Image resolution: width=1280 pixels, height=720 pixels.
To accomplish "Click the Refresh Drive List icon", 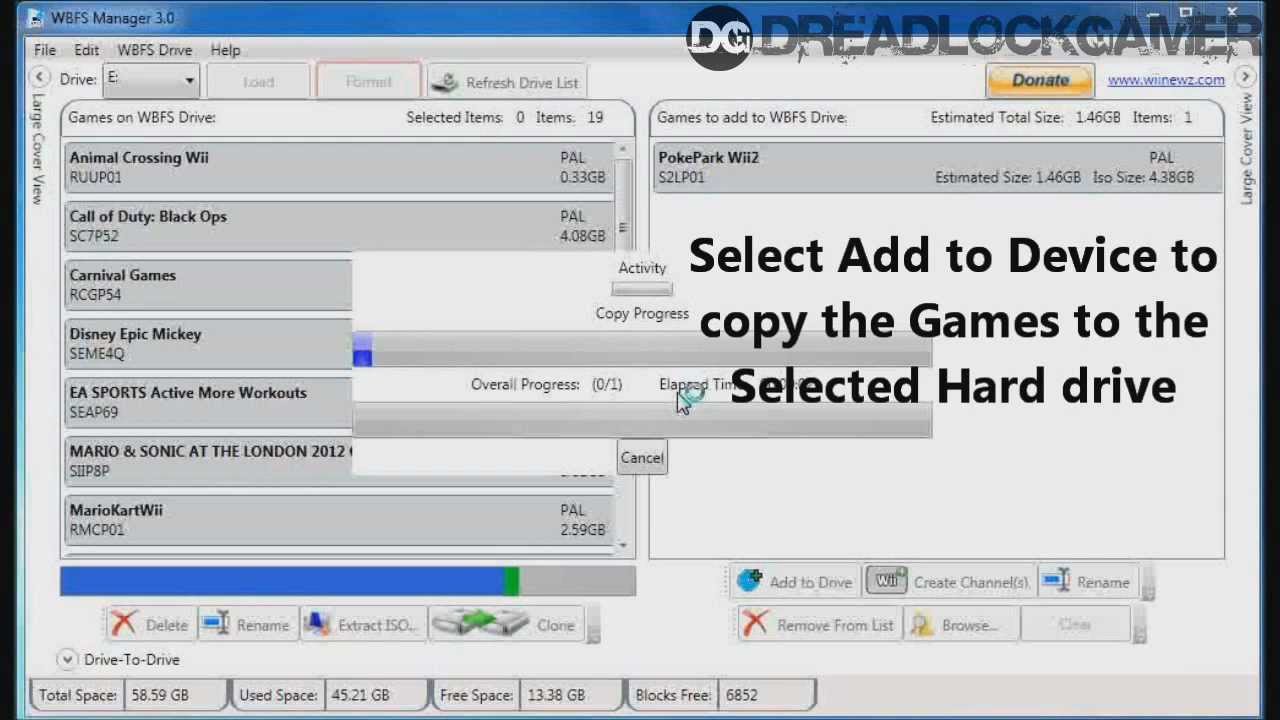I will tap(447, 83).
